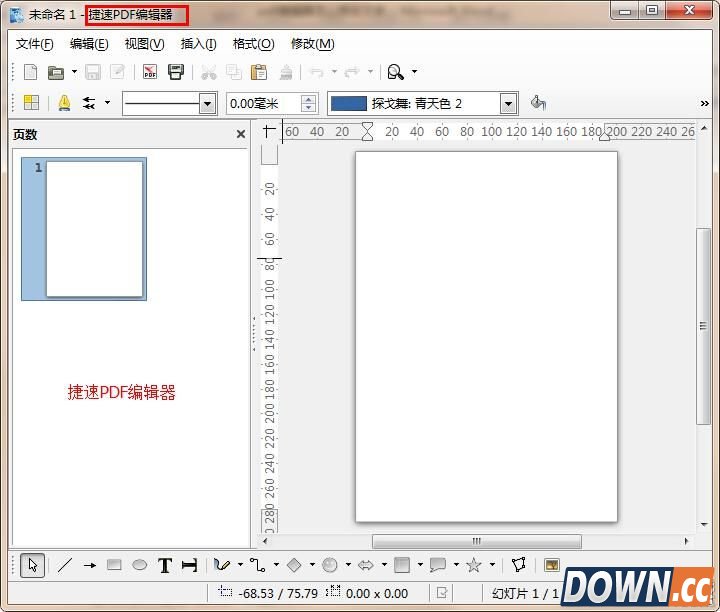Viewport: 720px width, 612px height.
Task: Click the New document icon
Action: (x=31, y=72)
